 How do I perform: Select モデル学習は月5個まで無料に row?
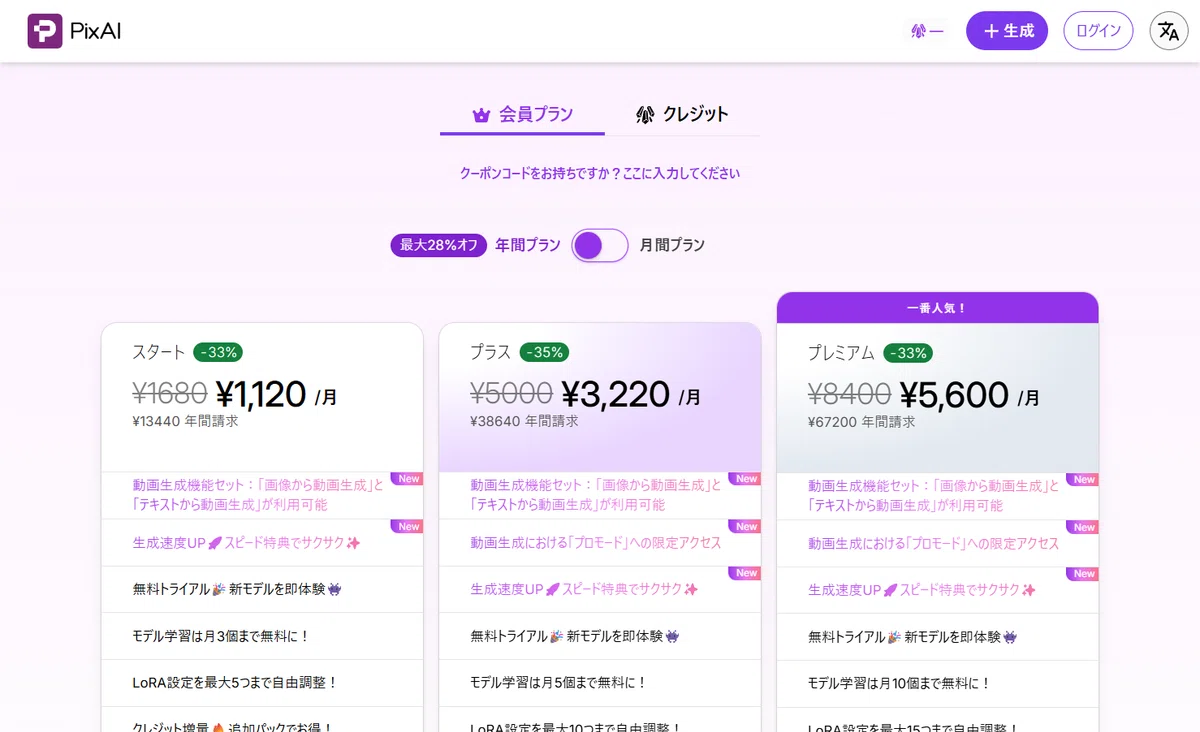600,683
